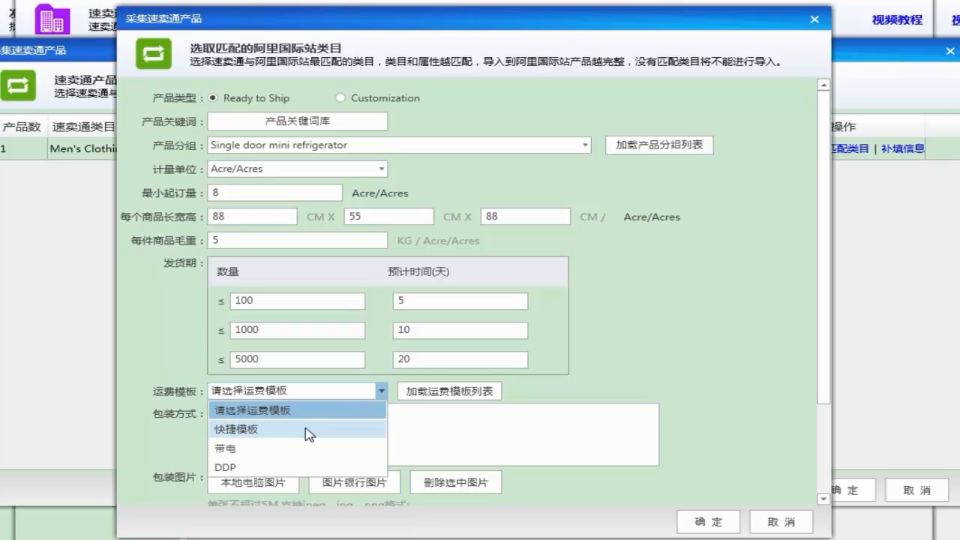
Task: Click 产品数 column header in background window
Action: [x=21, y=127]
